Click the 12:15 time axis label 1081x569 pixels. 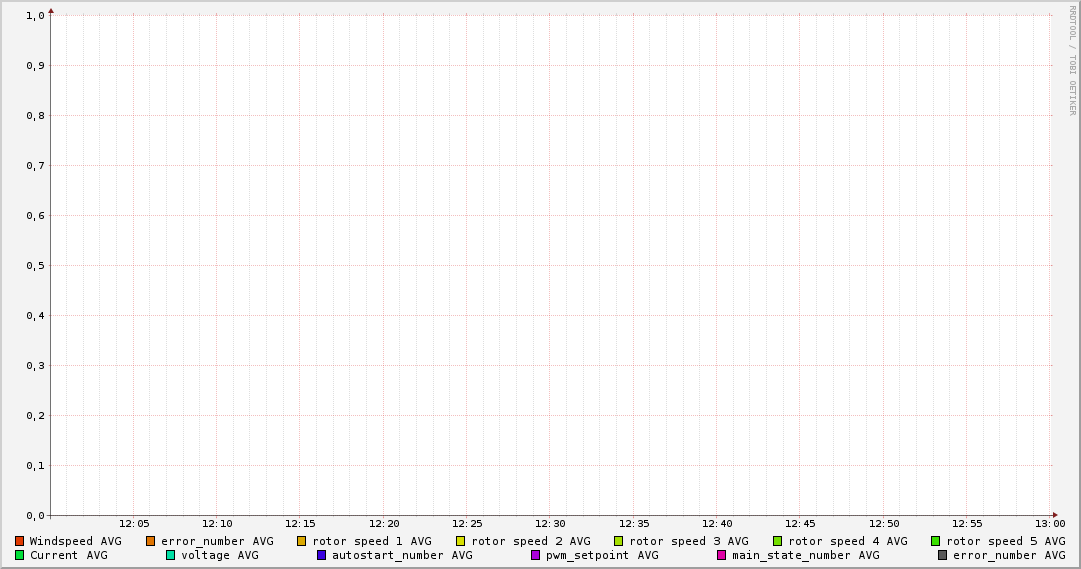pyautogui.click(x=301, y=524)
